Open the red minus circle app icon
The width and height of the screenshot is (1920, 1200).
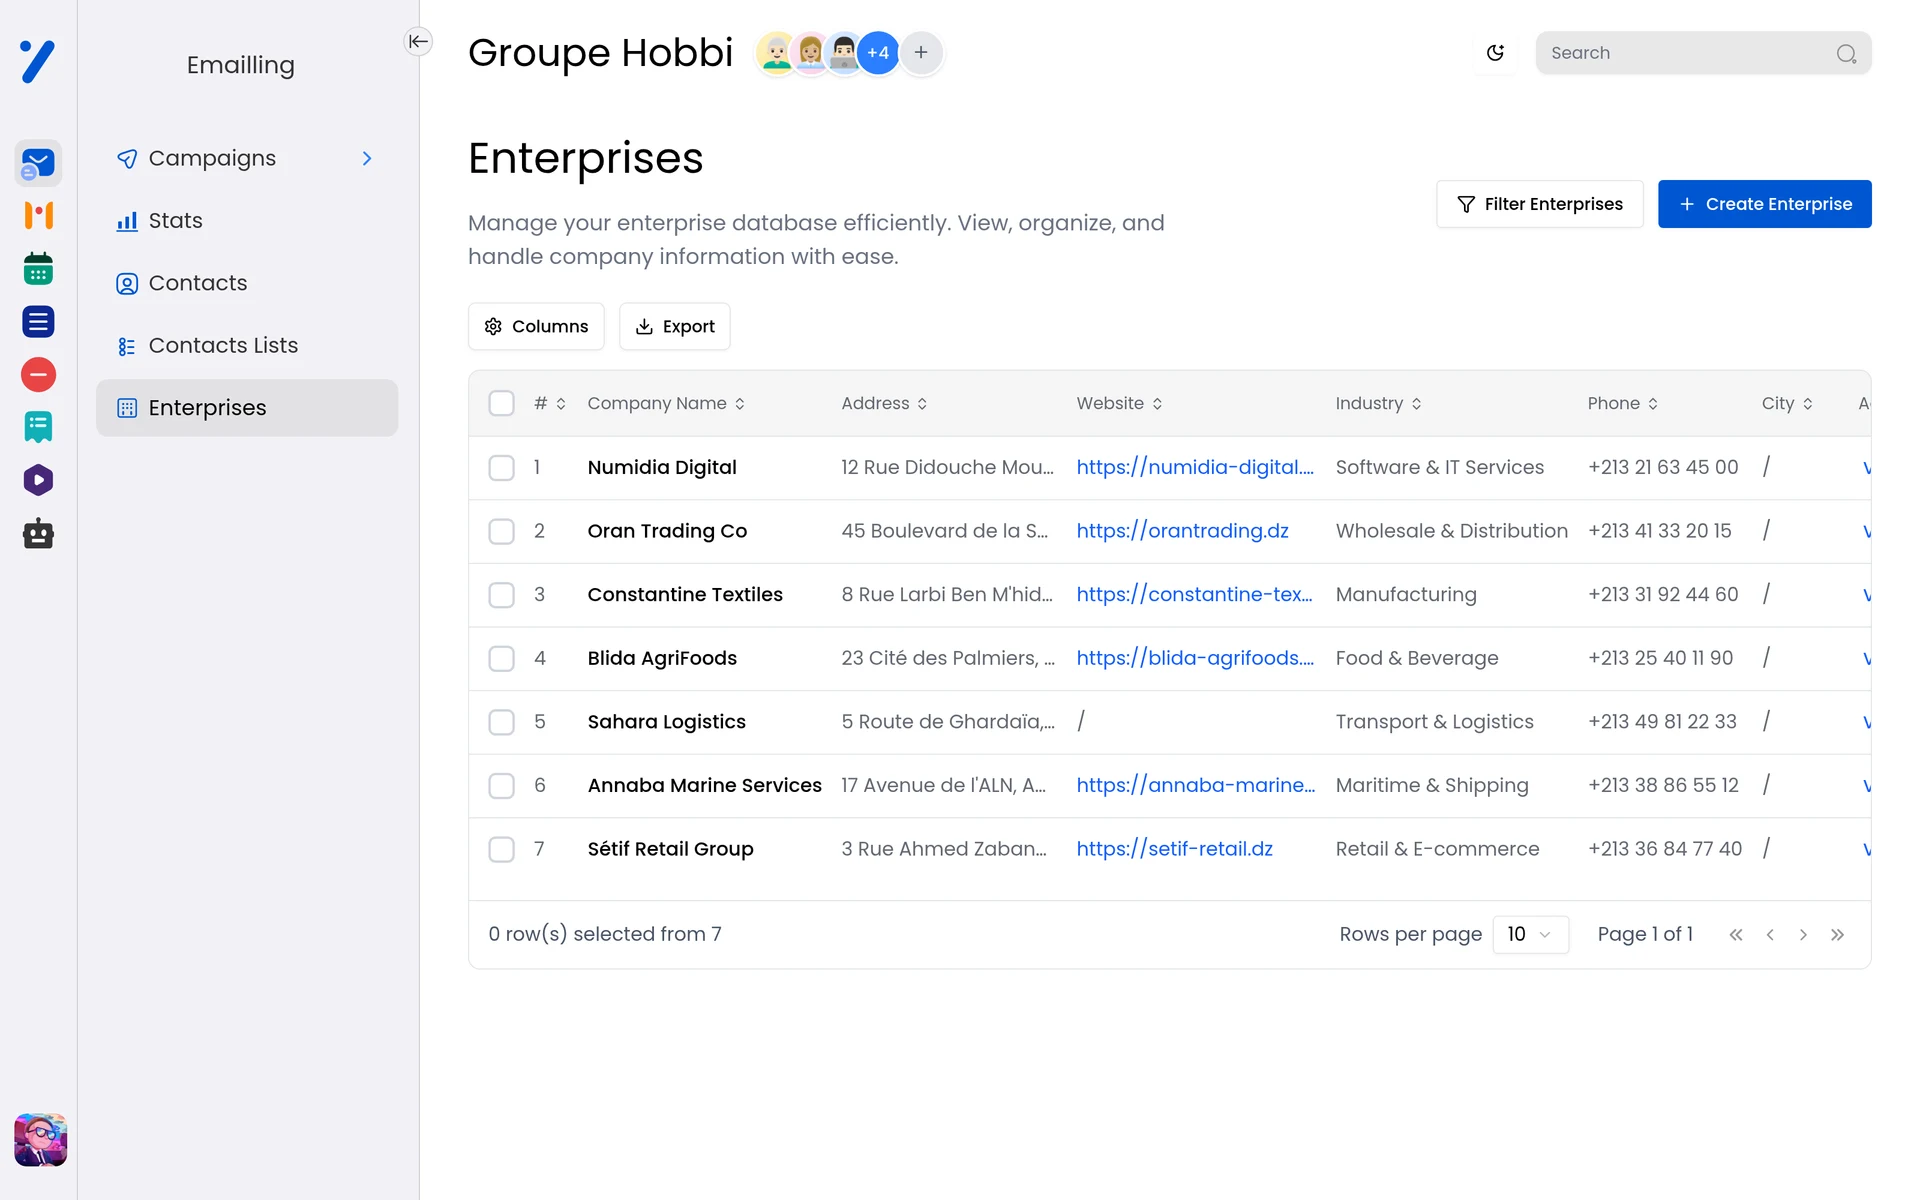(x=38, y=375)
